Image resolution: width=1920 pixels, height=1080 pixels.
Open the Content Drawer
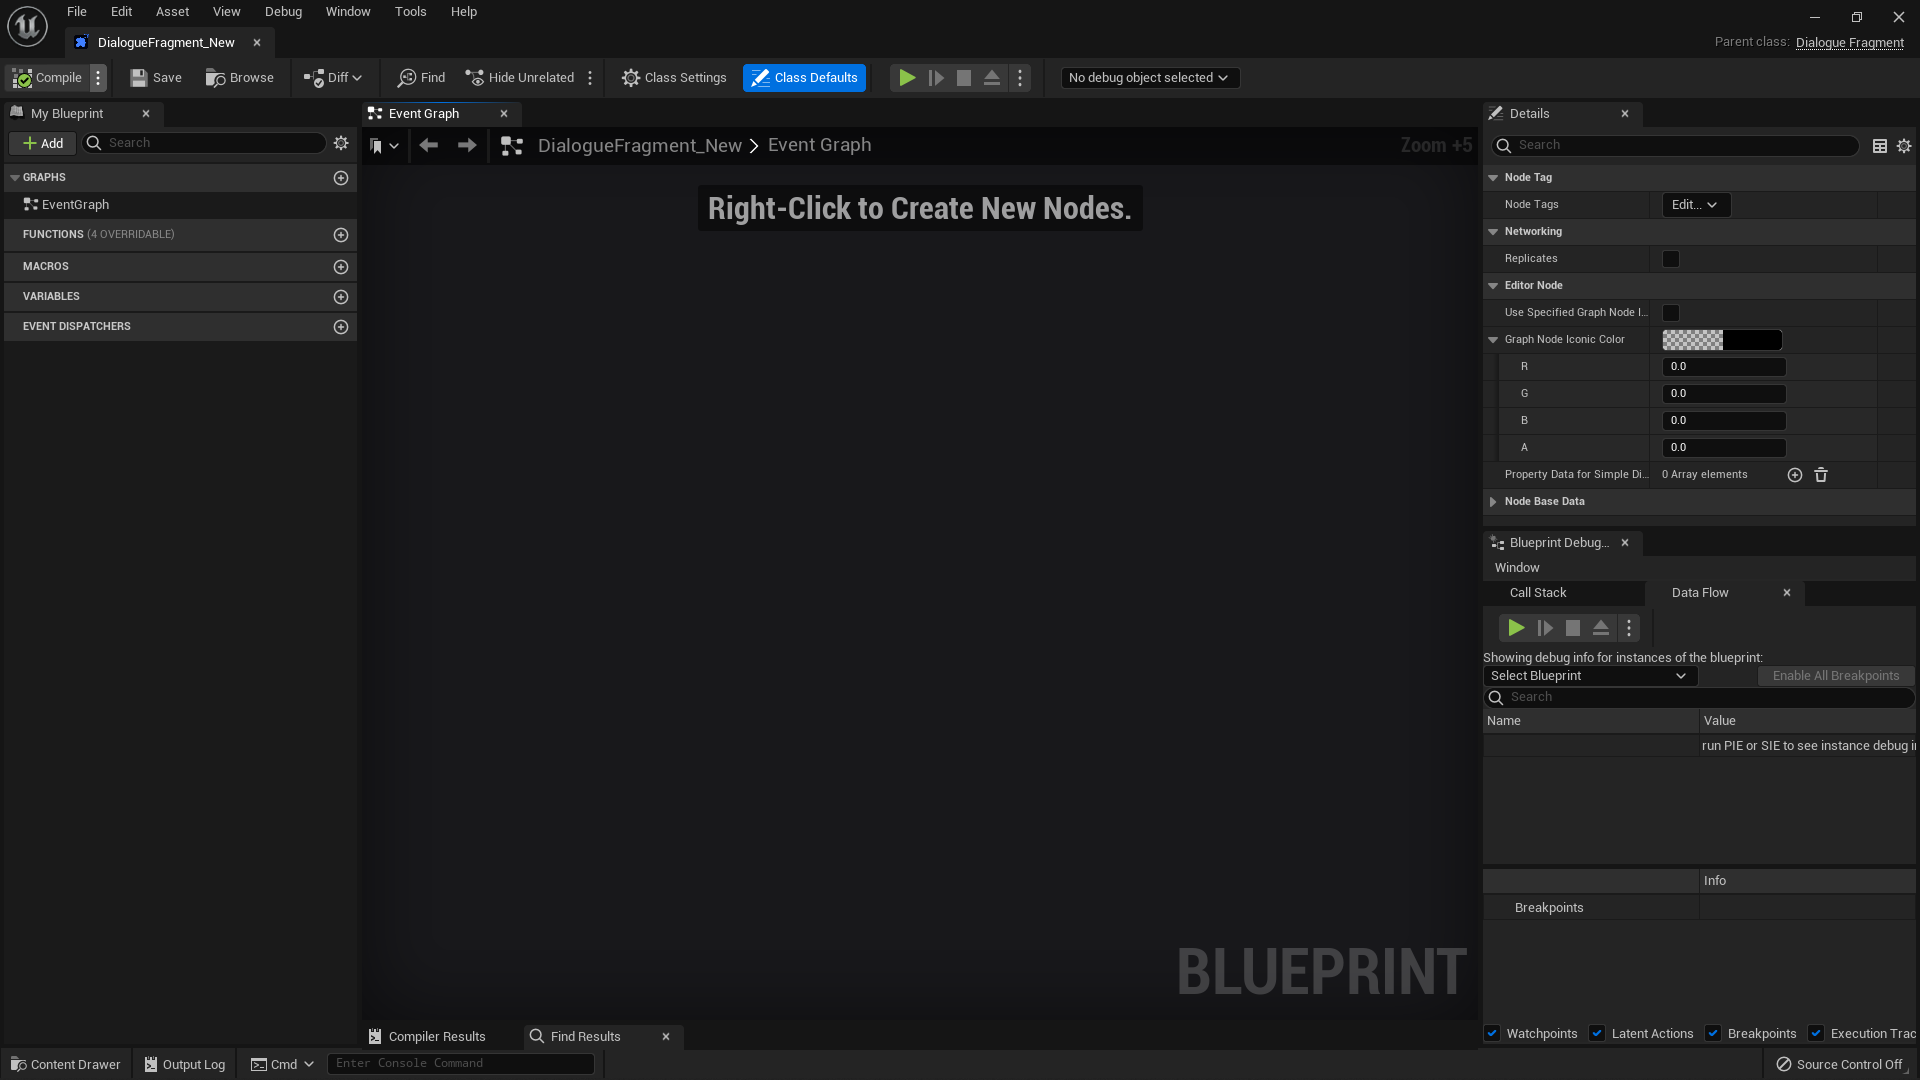pos(65,1064)
